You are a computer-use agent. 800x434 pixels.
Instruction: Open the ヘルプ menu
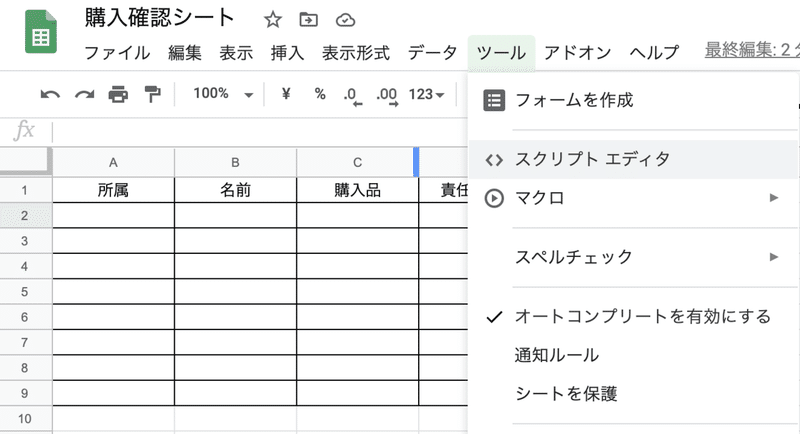tap(654, 53)
